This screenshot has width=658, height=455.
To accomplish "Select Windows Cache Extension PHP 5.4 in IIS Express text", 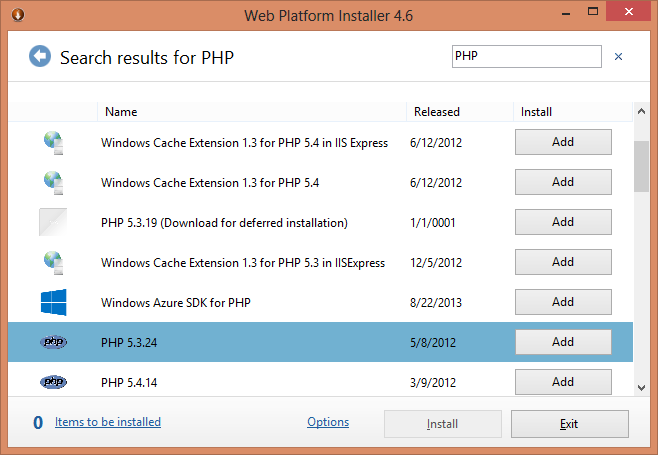I will click(244, 143).
